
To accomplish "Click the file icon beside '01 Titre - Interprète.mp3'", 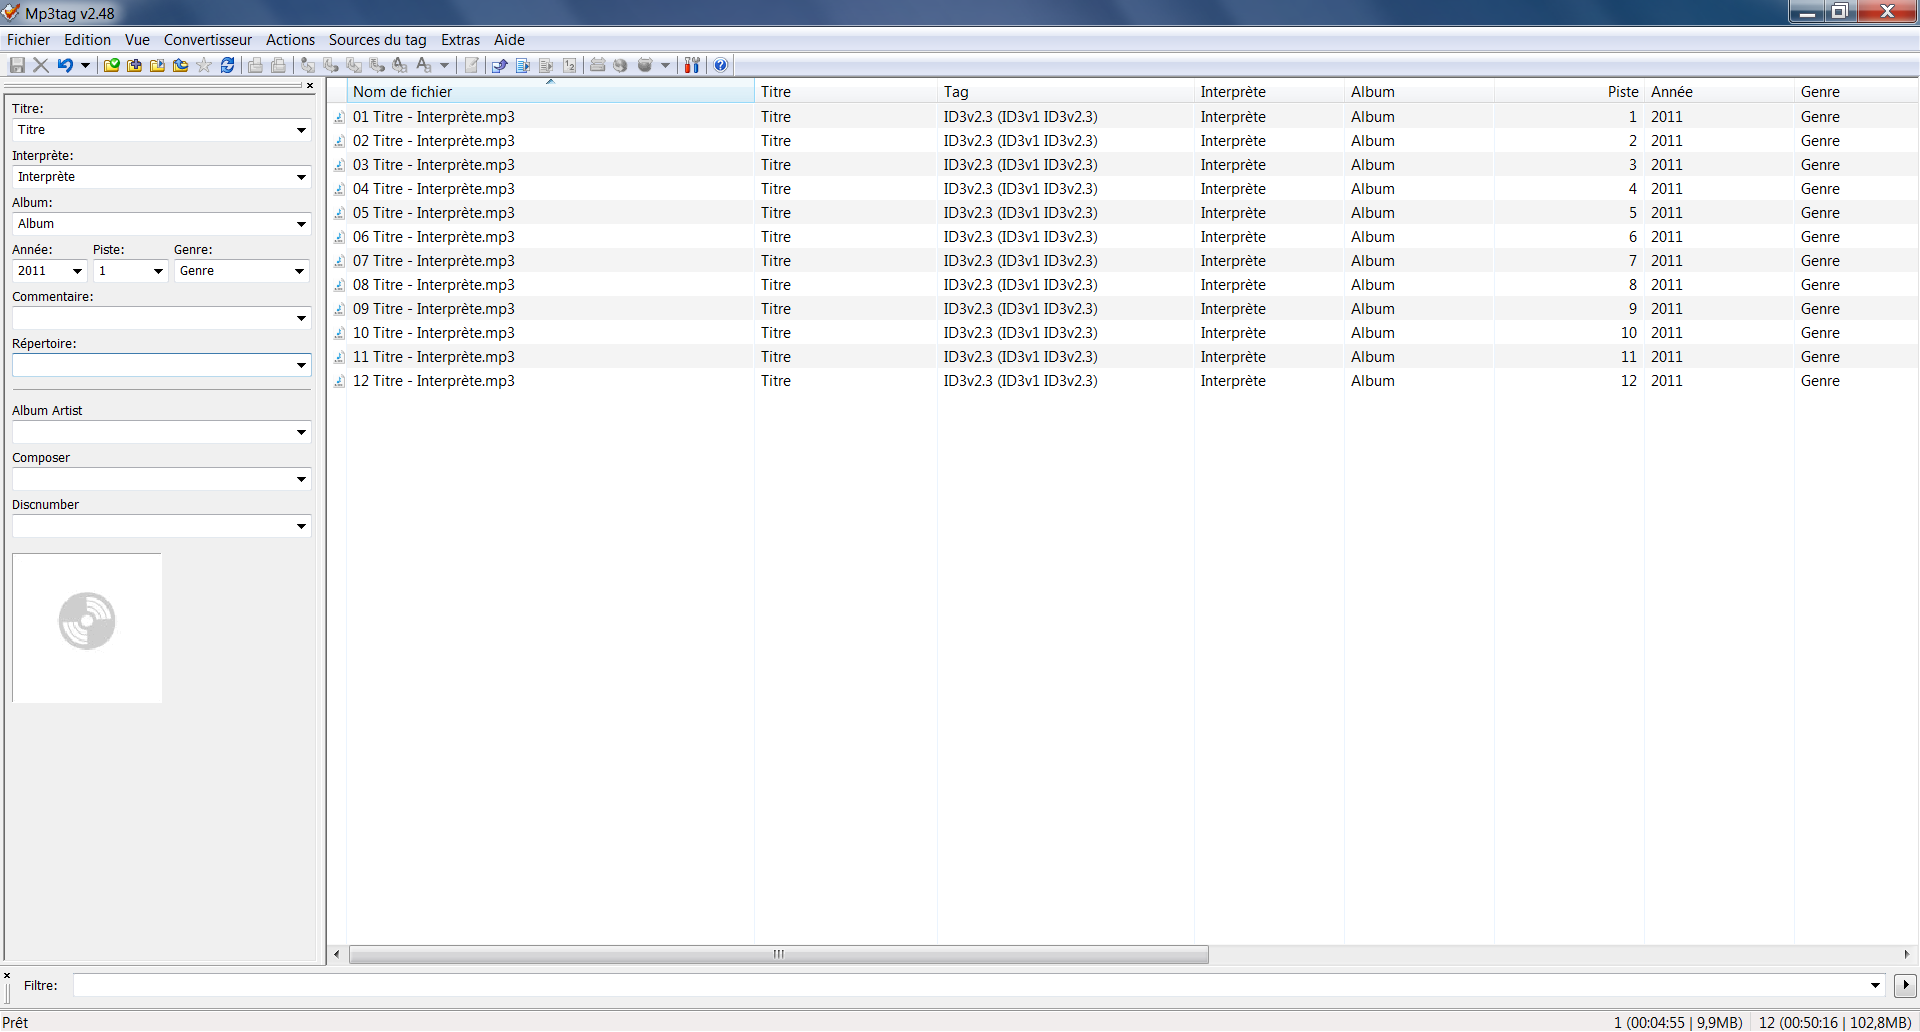I will 340,117.
